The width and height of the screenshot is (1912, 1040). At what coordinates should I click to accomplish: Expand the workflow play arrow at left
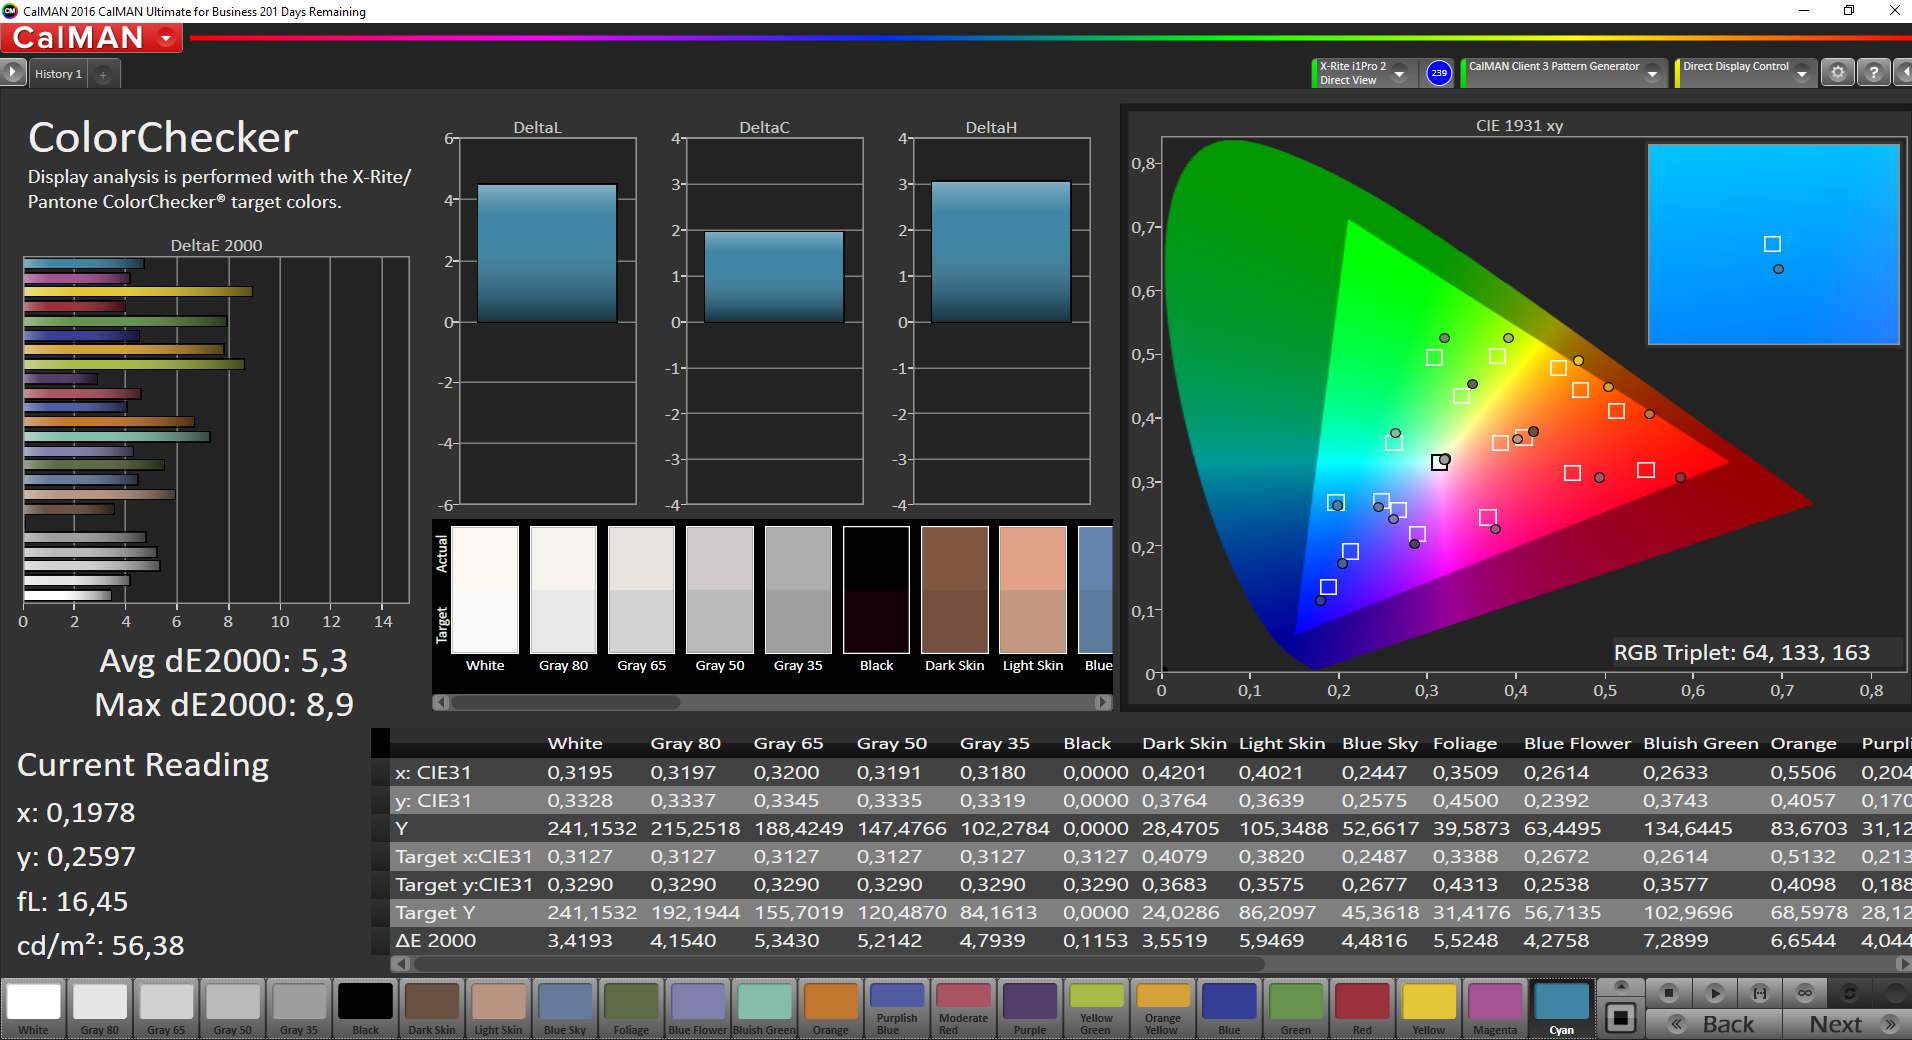[12, 73]
